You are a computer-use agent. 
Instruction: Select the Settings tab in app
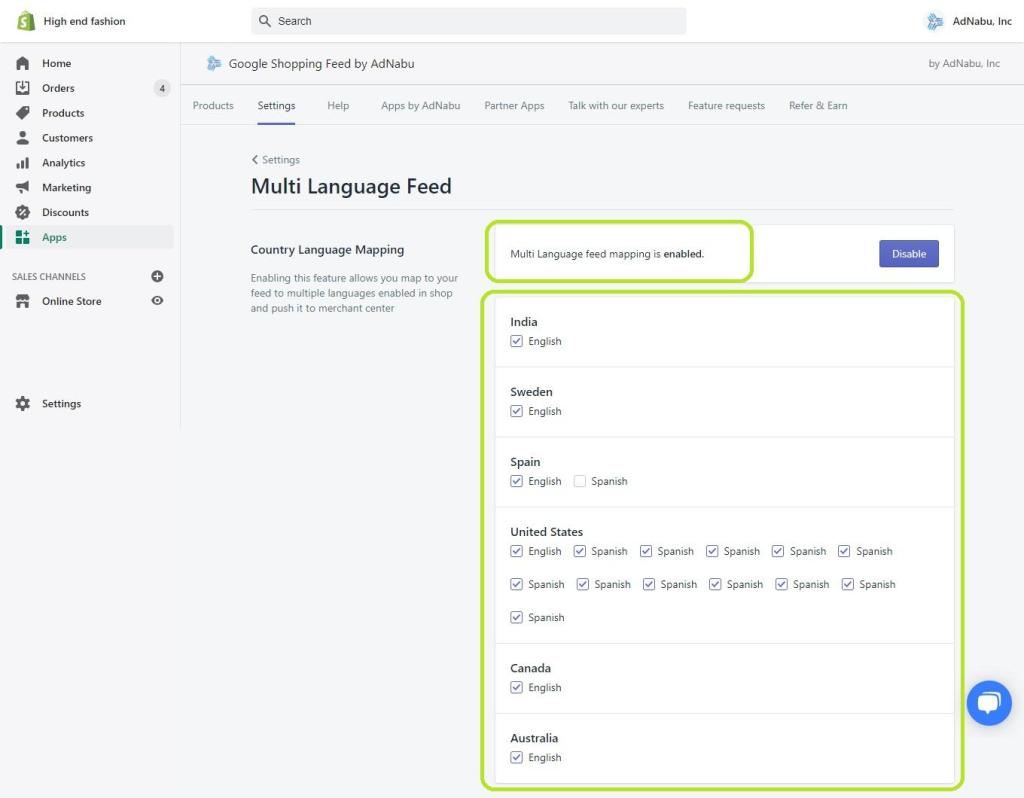point(276,106)
